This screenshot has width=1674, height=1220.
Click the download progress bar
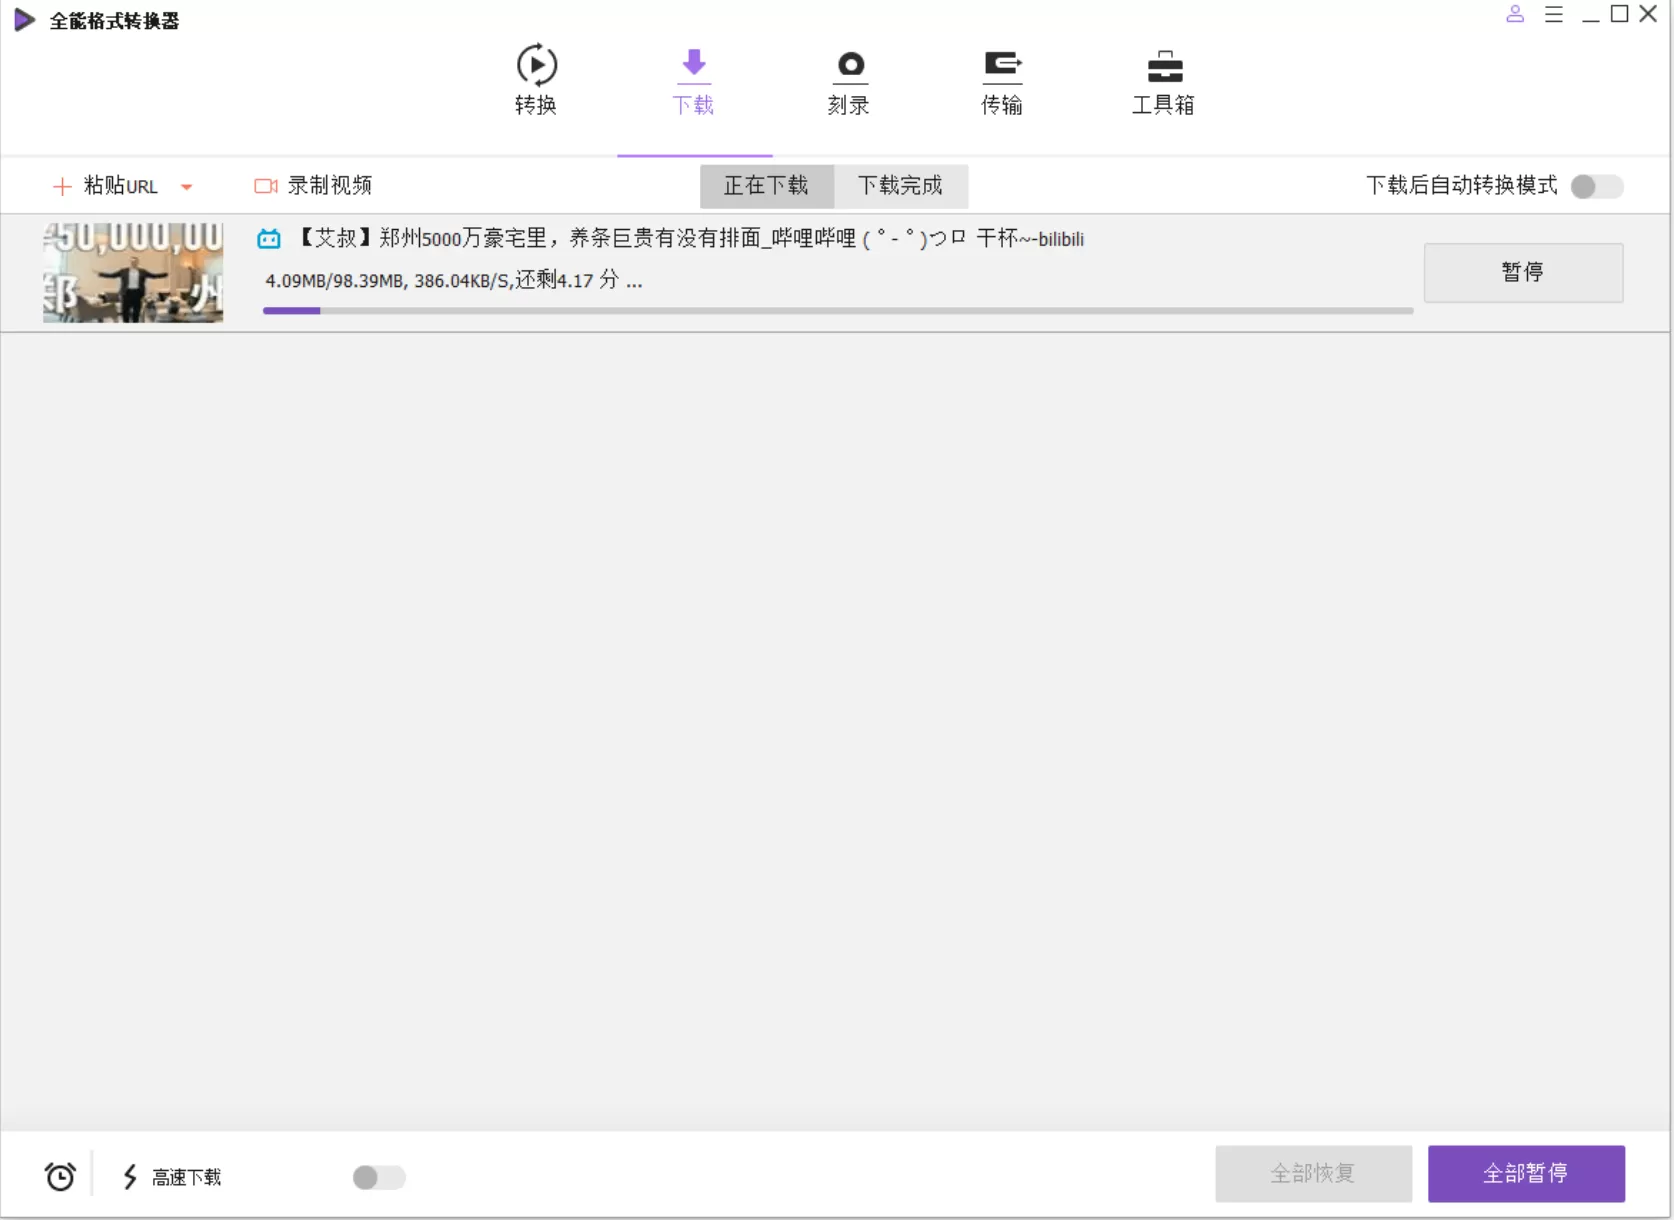coord(837,311)
